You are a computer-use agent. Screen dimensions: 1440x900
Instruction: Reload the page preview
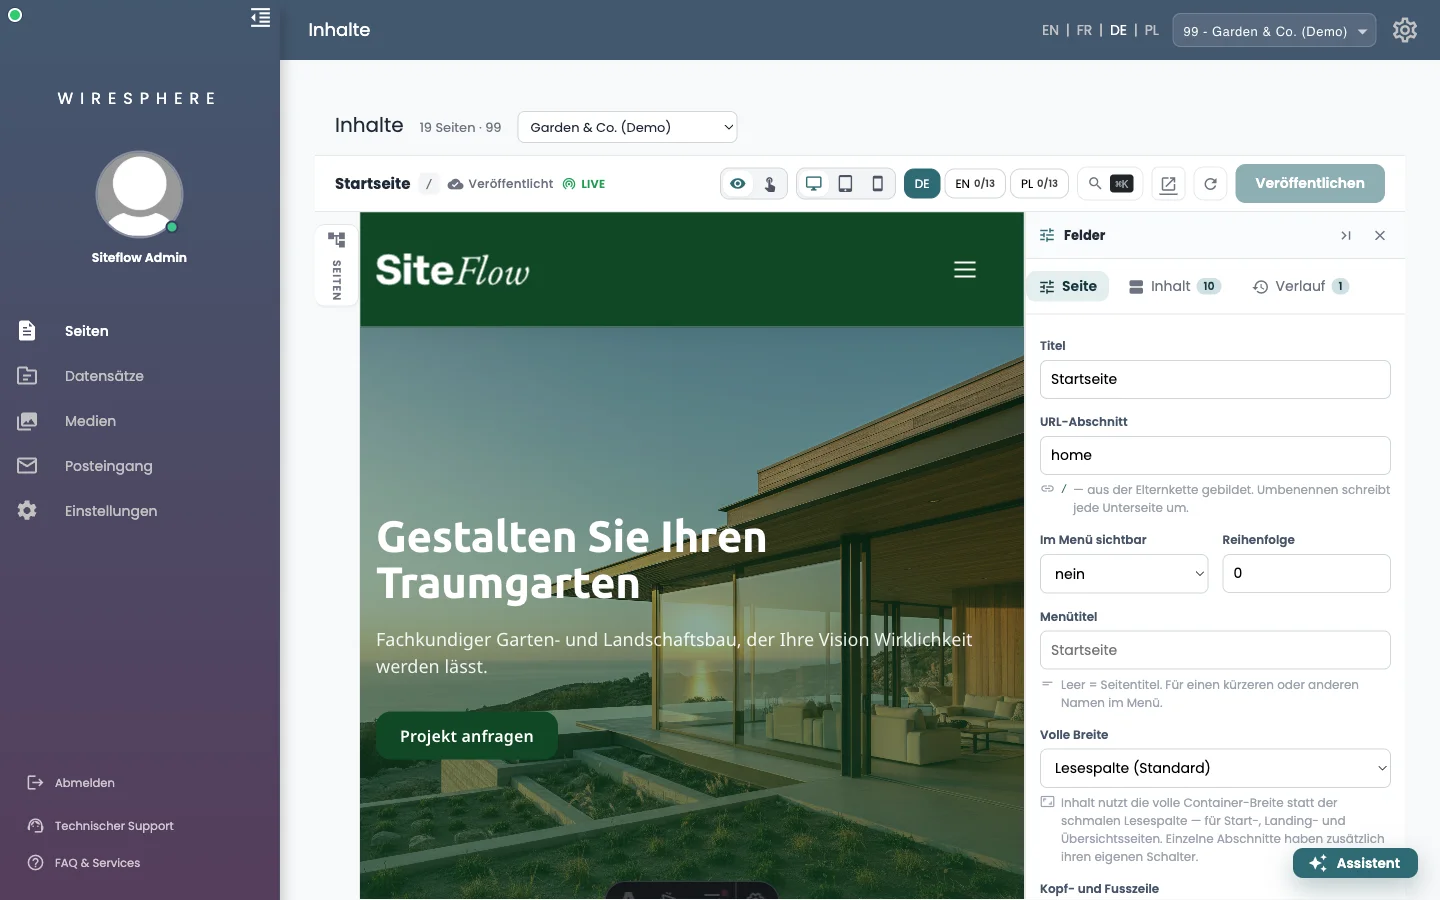coord(1210,184)
